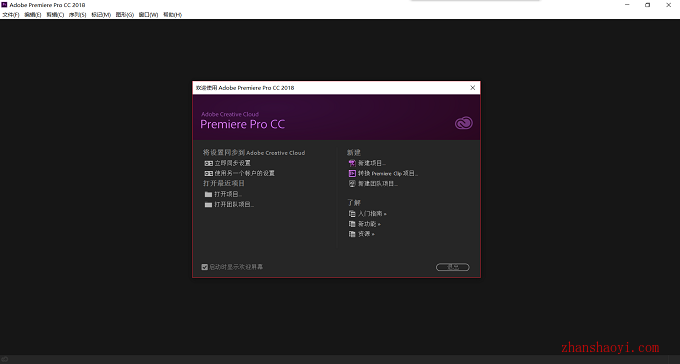680x364 pixels.
Task: Open the Sequence (序列) menu
Action: tap(78, 15)
